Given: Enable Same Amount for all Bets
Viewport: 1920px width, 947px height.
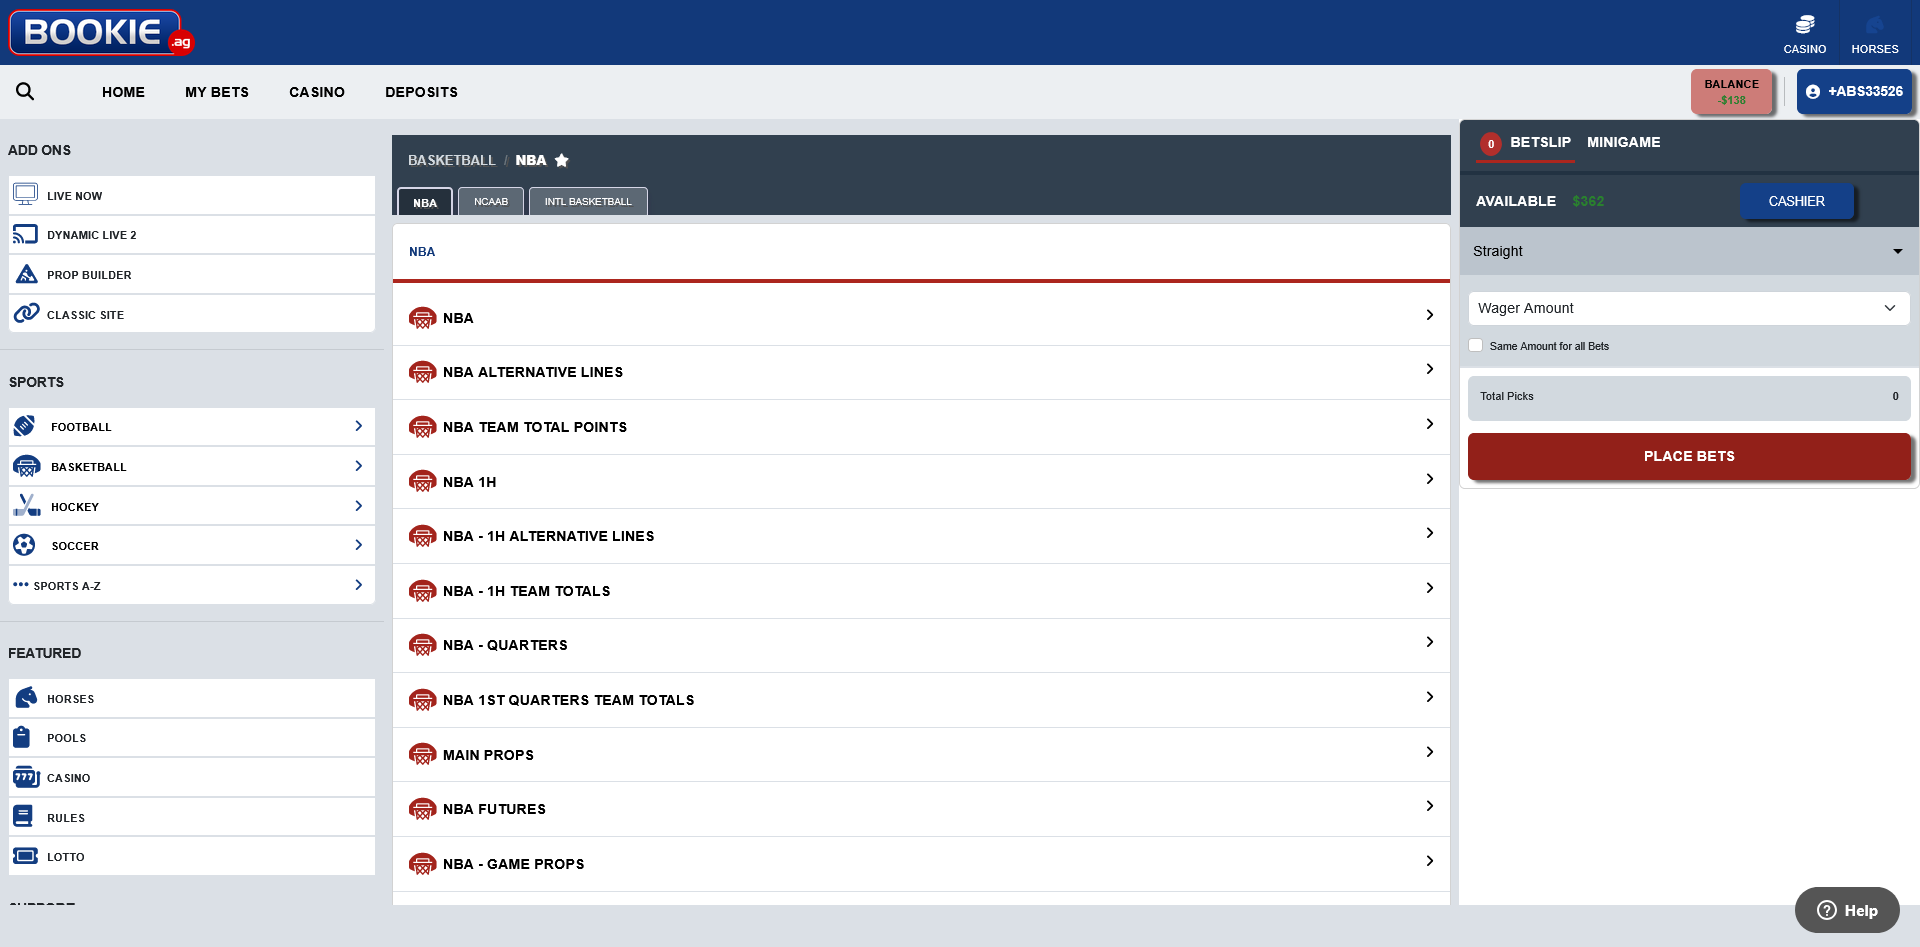Looking at the screenshot, I should point(1476,345).
